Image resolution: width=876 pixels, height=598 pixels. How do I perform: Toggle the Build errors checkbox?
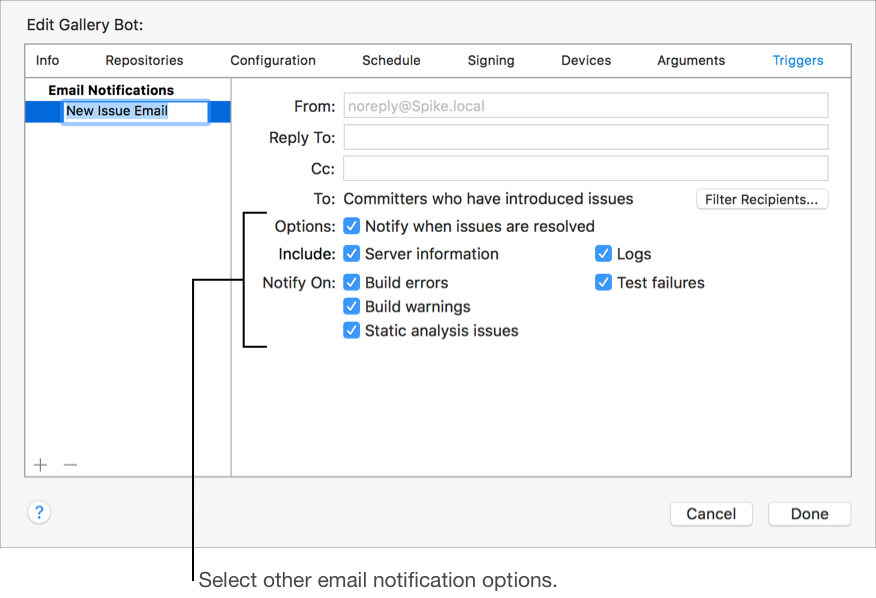tap(352, 283)
